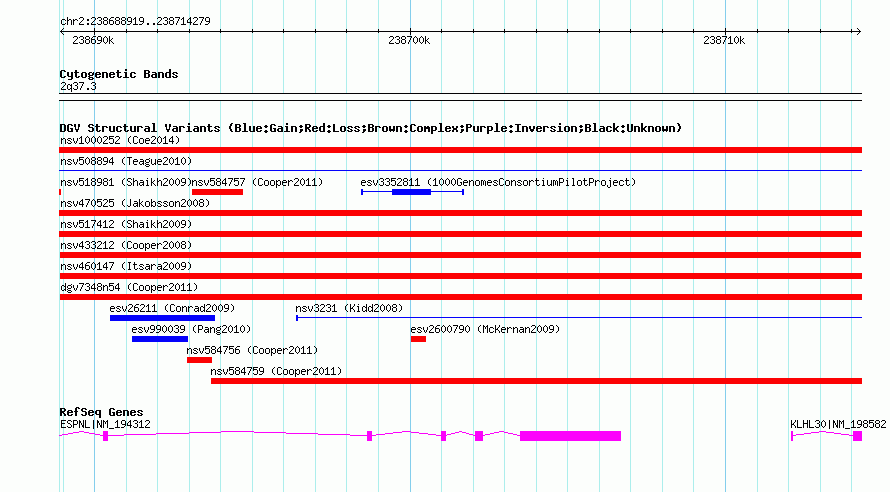Screen dimensions: 890x492
Task: Click the esv26211 (Conrad2009) label
Action: click(x=172, y=308)
